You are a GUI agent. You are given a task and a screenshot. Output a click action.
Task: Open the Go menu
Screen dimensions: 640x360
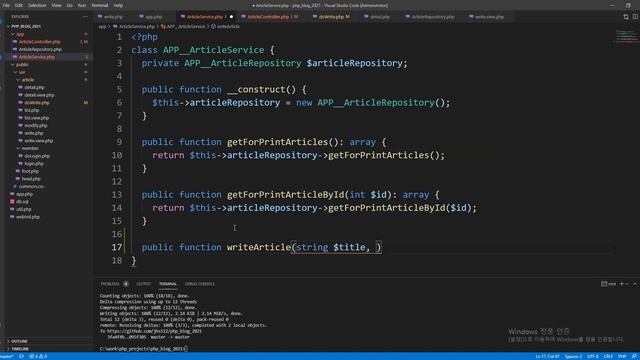69,5
